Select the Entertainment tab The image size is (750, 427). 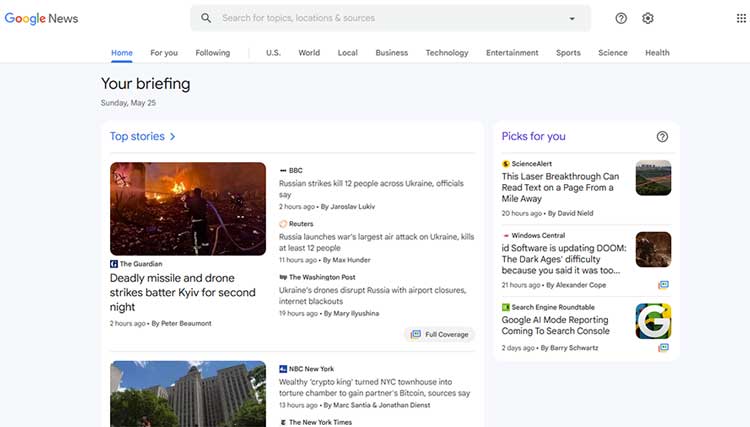pyautogui.click(x=512, y=53)
